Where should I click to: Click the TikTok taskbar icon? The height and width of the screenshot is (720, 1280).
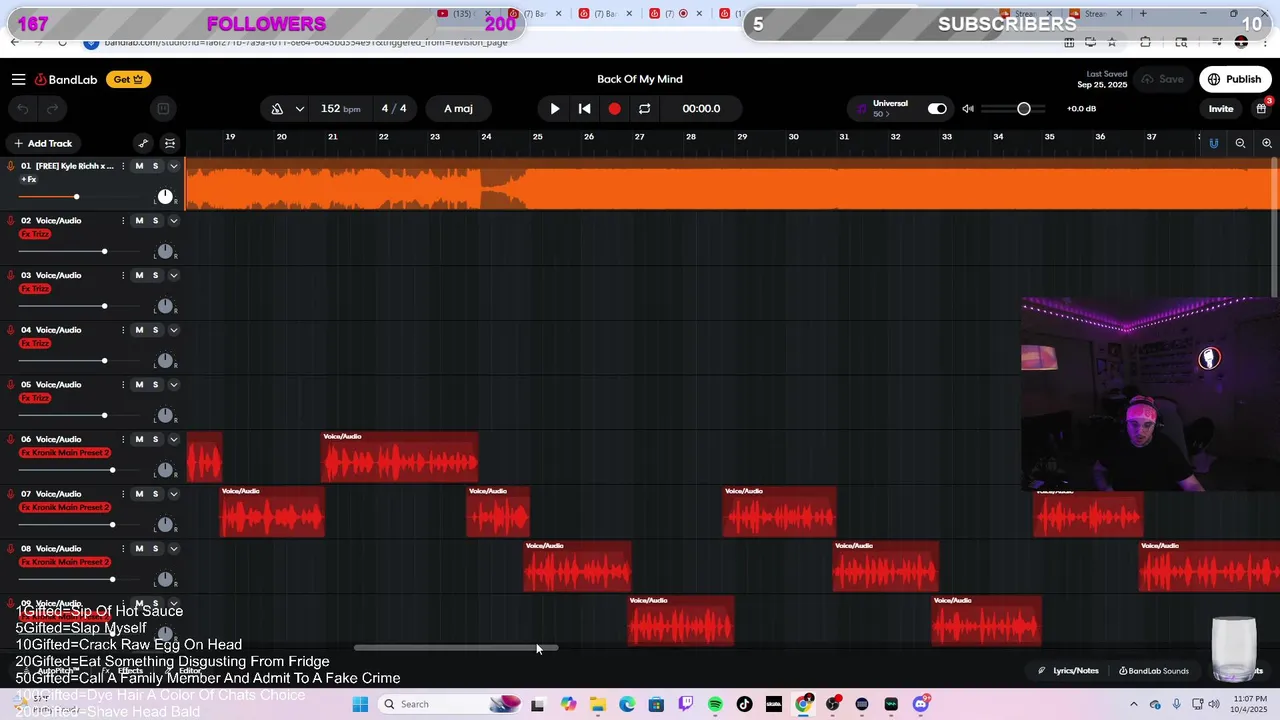(x=744, y=704)
